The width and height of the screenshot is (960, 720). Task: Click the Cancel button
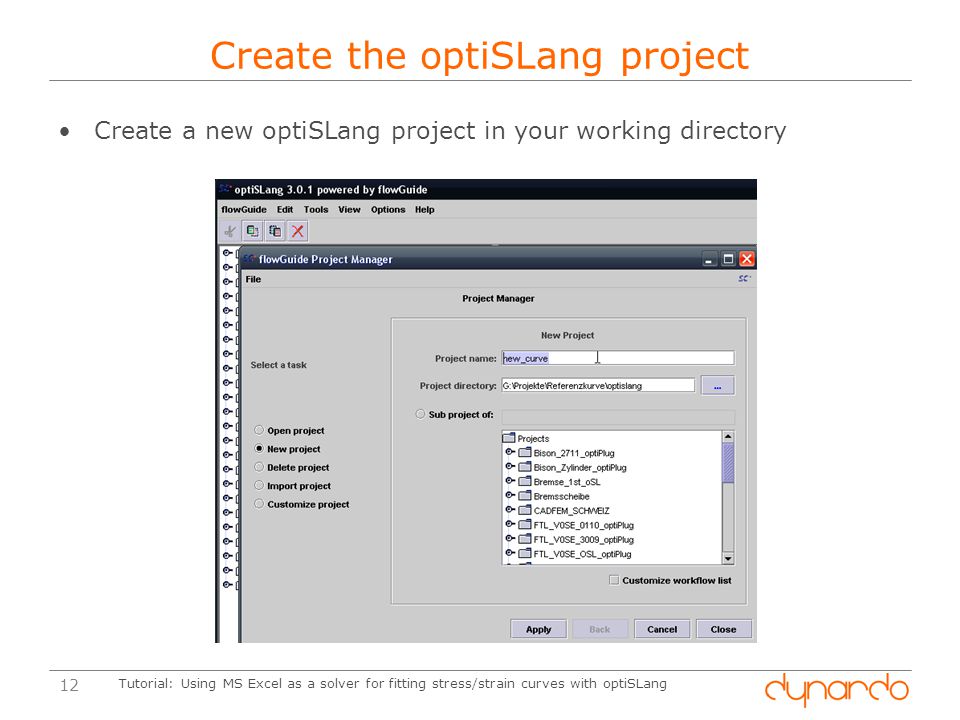(x=662, y=629)
